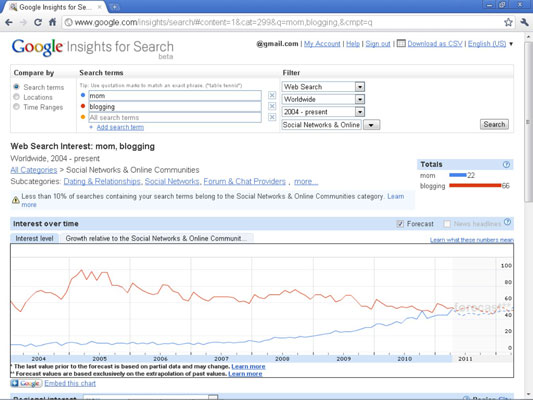Click the 2008 label on chart timeline

(282, 359)
